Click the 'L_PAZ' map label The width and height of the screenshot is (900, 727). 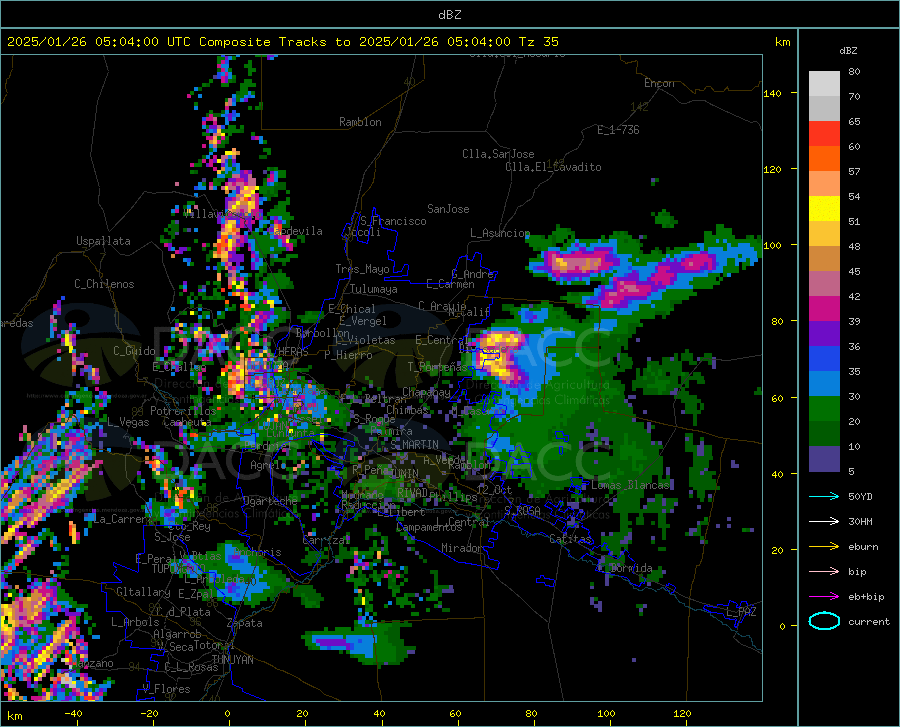click(x=741, y=612)
